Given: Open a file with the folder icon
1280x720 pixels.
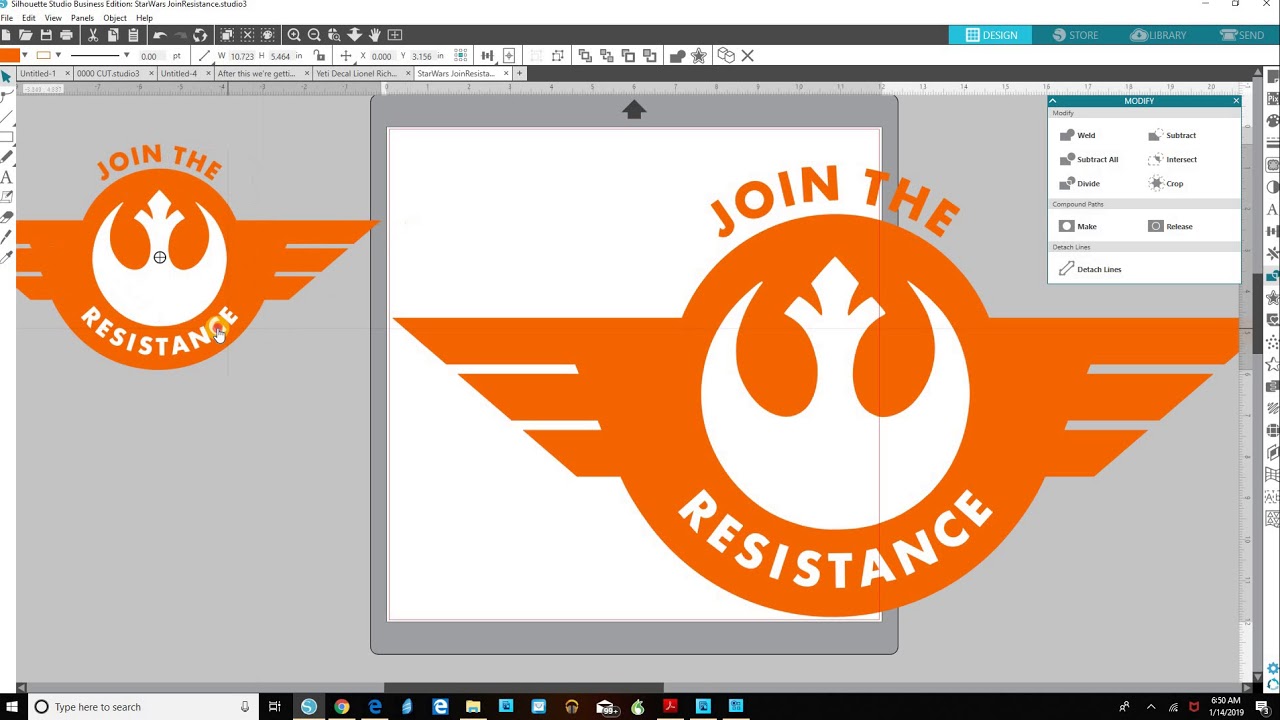Looking at the screenshot, I should (26, 35).
